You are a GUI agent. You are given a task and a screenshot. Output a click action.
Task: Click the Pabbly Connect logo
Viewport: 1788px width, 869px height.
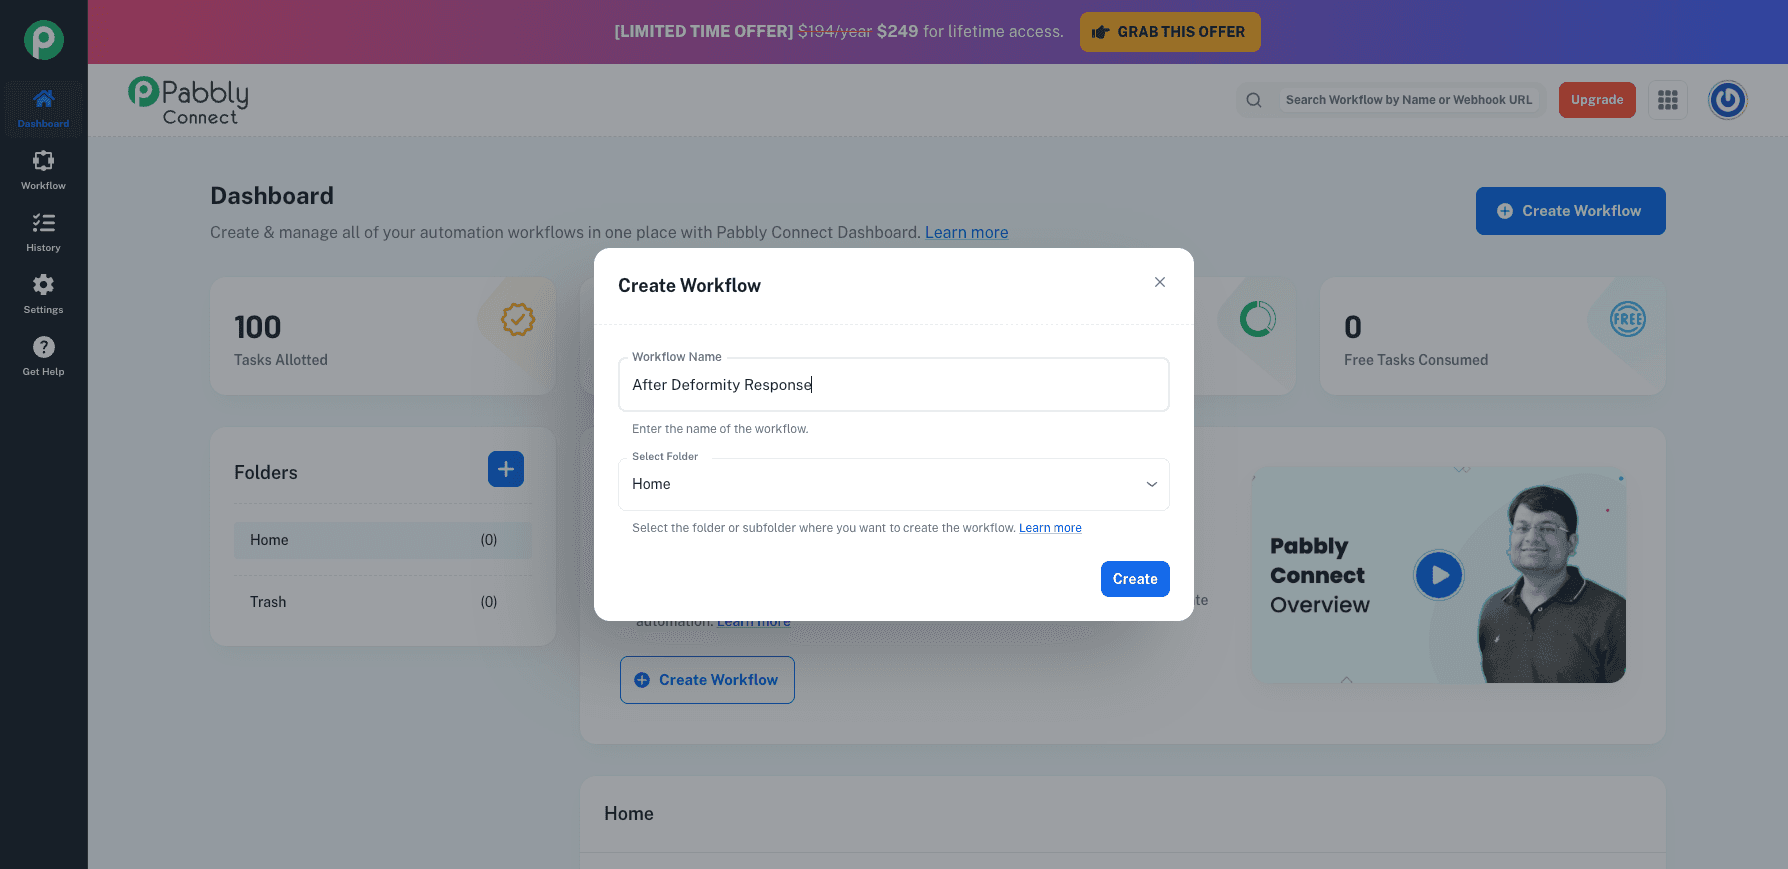click(x=186, y=100)
